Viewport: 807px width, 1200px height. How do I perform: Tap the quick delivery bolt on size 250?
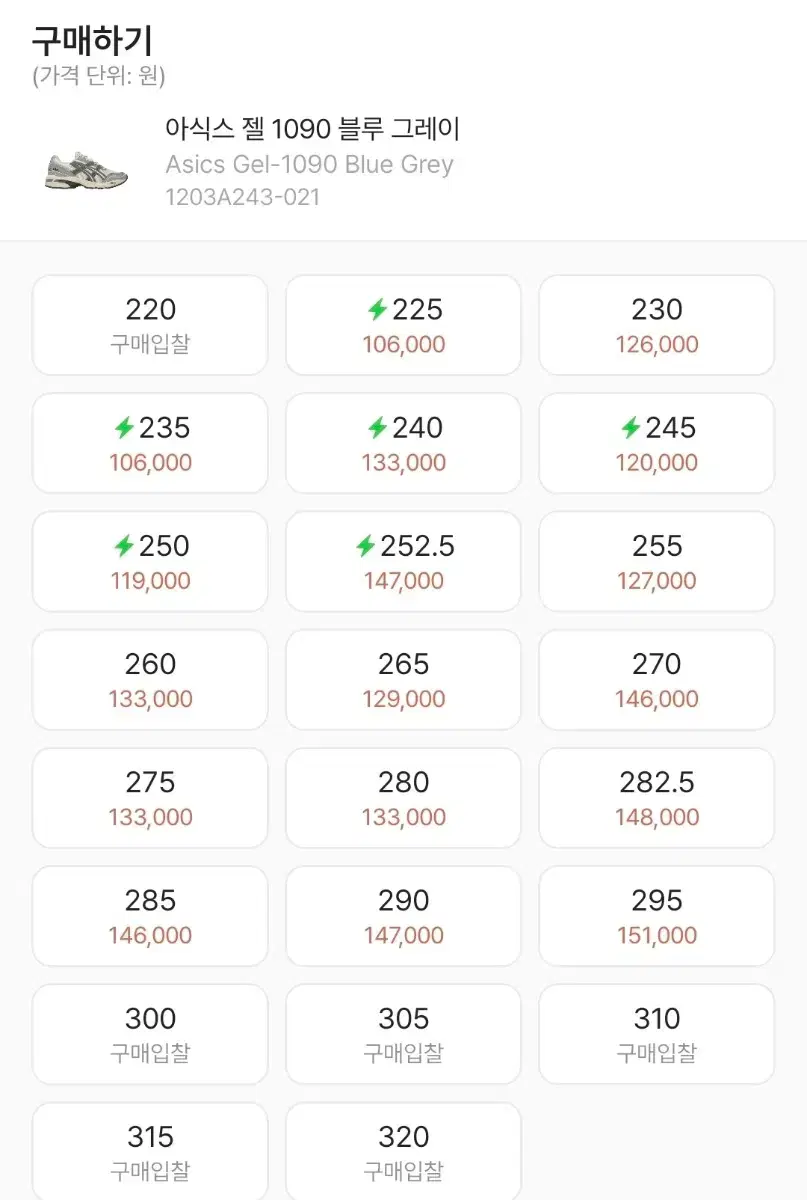click(124, 546)
